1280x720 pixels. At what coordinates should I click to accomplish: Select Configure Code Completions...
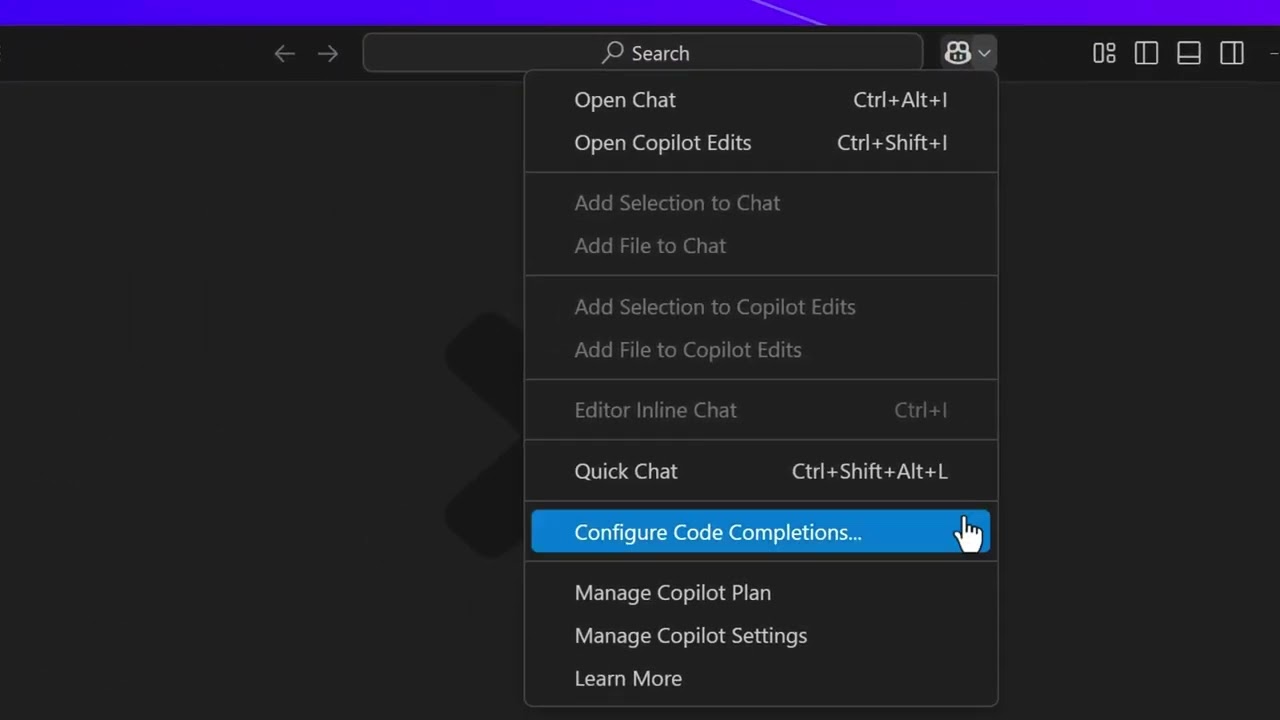pos(717,532)
